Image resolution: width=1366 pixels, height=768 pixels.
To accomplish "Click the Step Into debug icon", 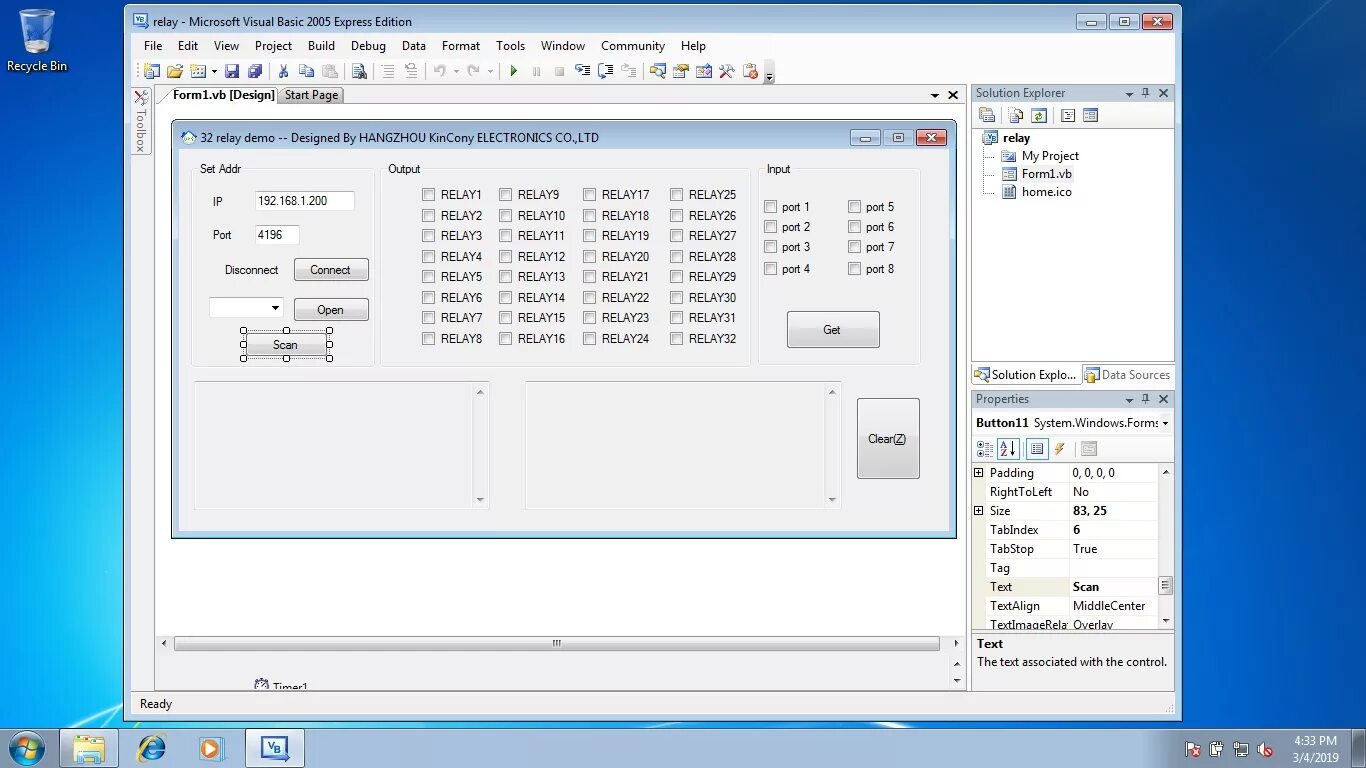I will (582, 71).
